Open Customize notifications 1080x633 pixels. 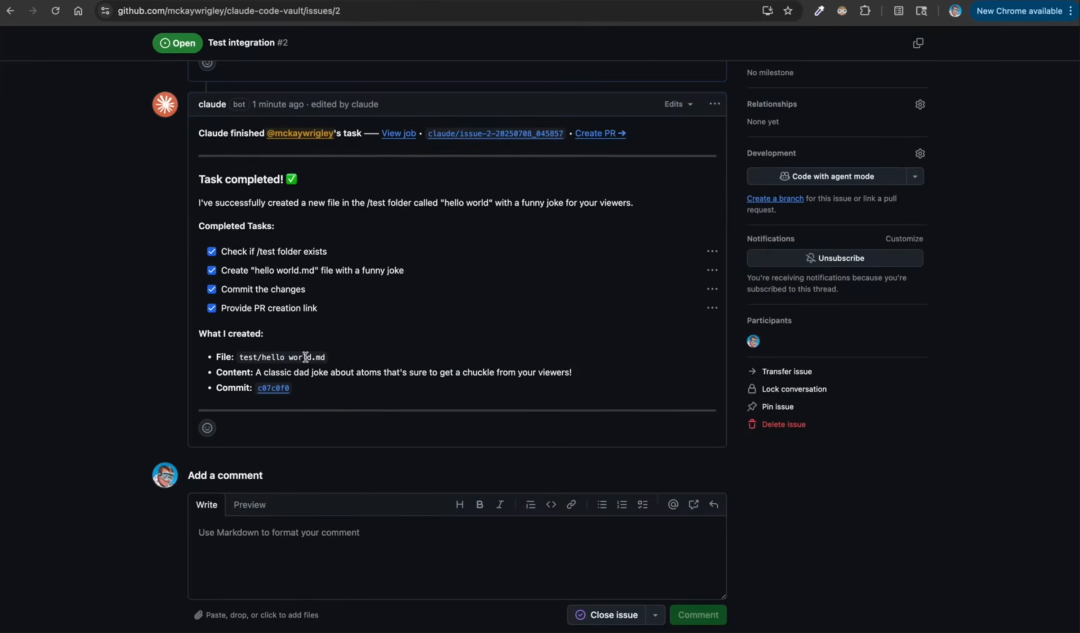coord(904,239)
